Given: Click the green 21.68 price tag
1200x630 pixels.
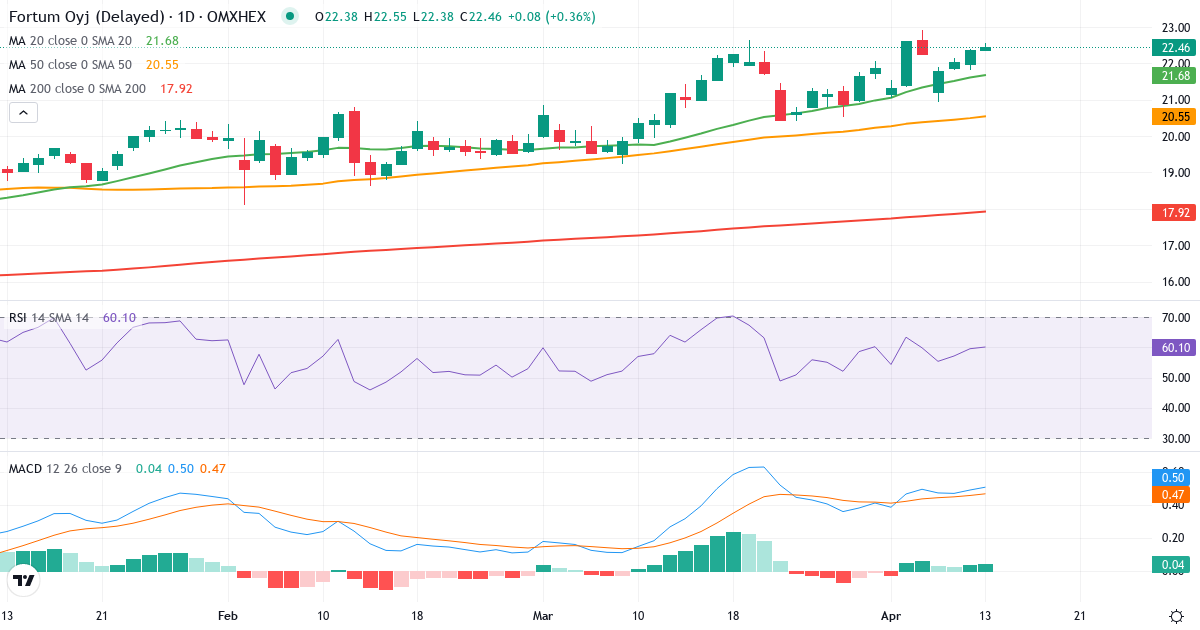Looking at the screenshot, I should point(1172,76).
